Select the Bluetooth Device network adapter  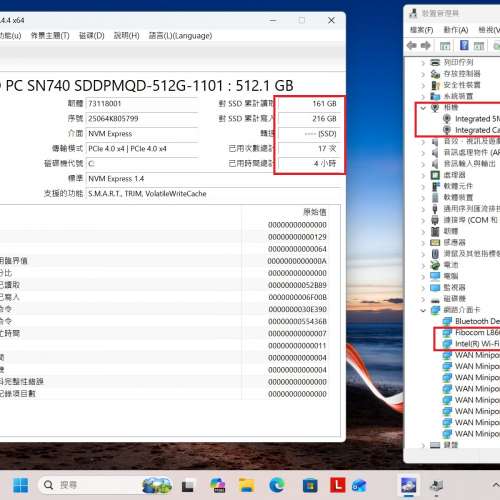(477, 321)
